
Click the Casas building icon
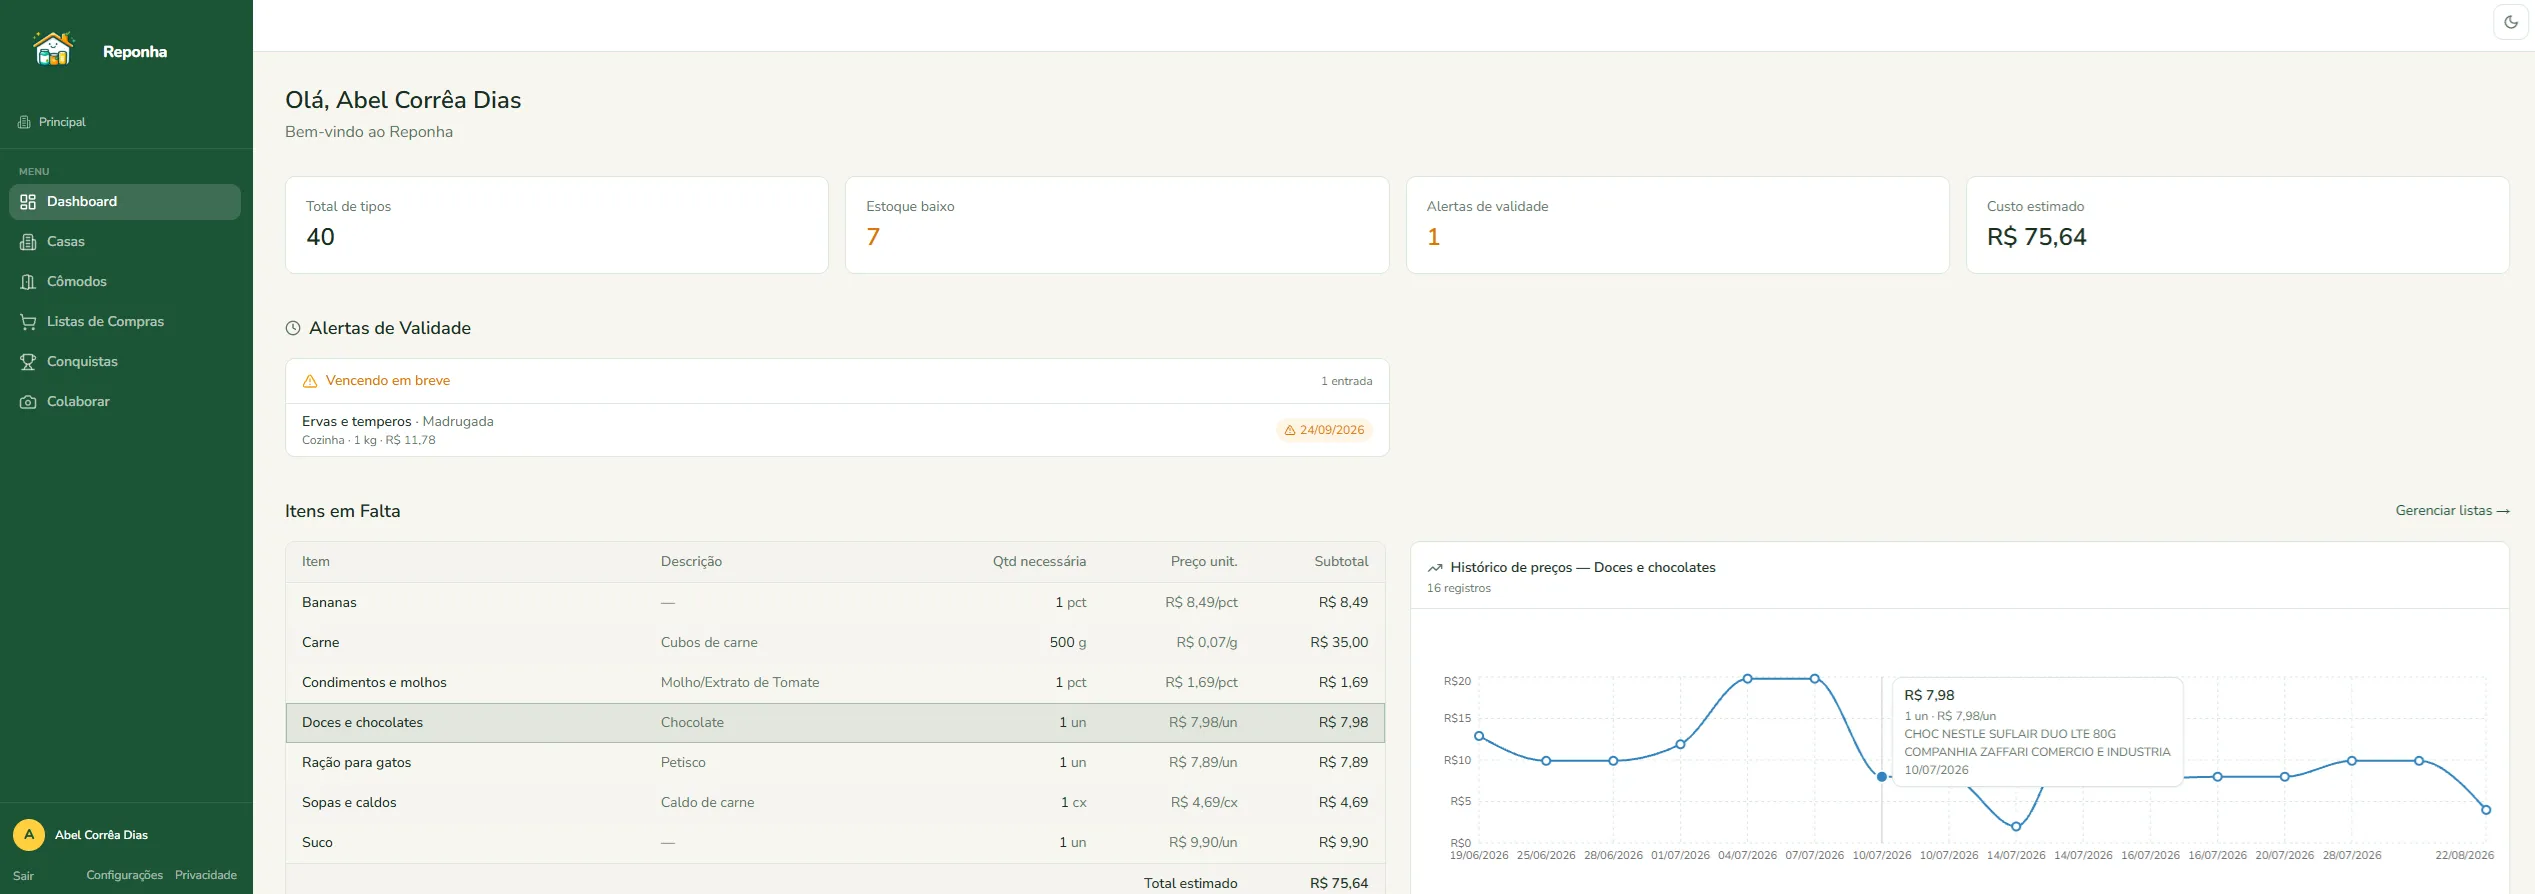(x=28, y=242)
